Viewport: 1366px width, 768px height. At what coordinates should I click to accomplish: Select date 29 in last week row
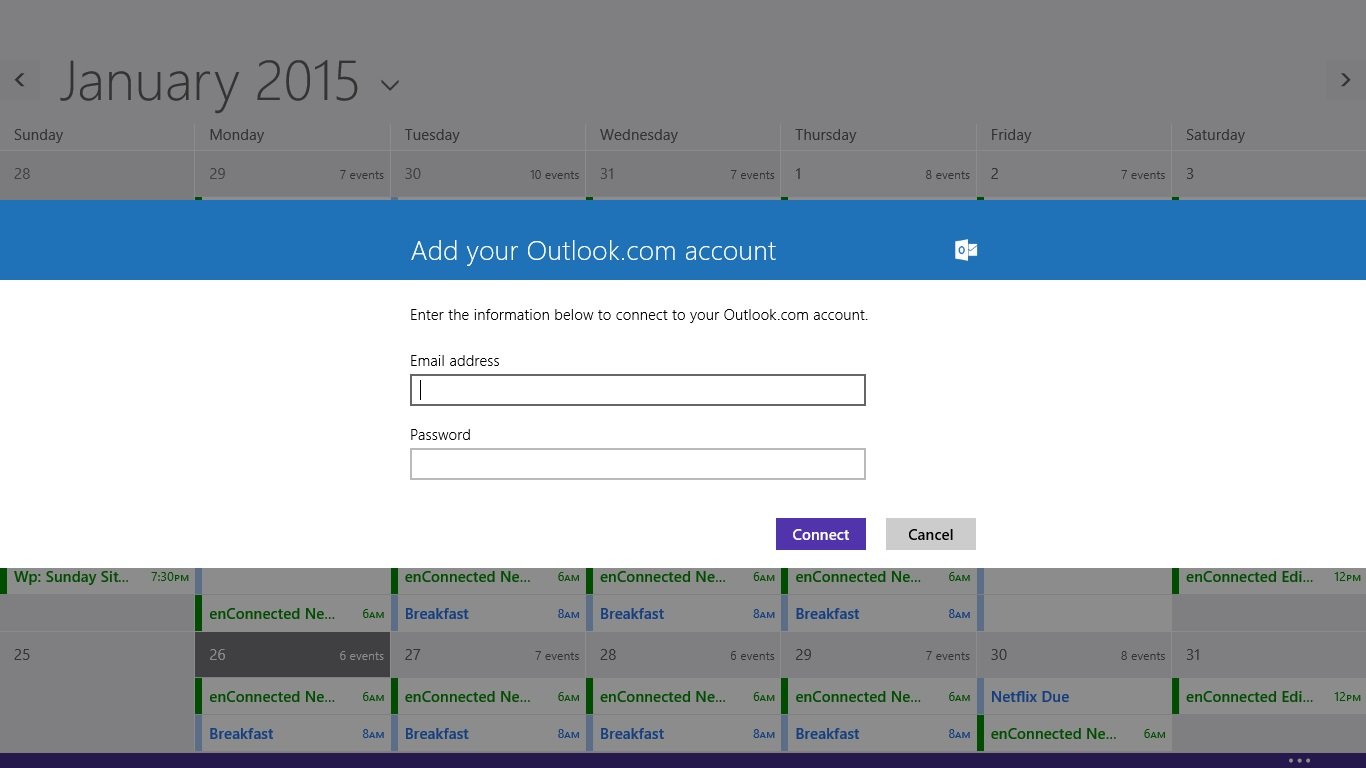[x=878, y=655]
